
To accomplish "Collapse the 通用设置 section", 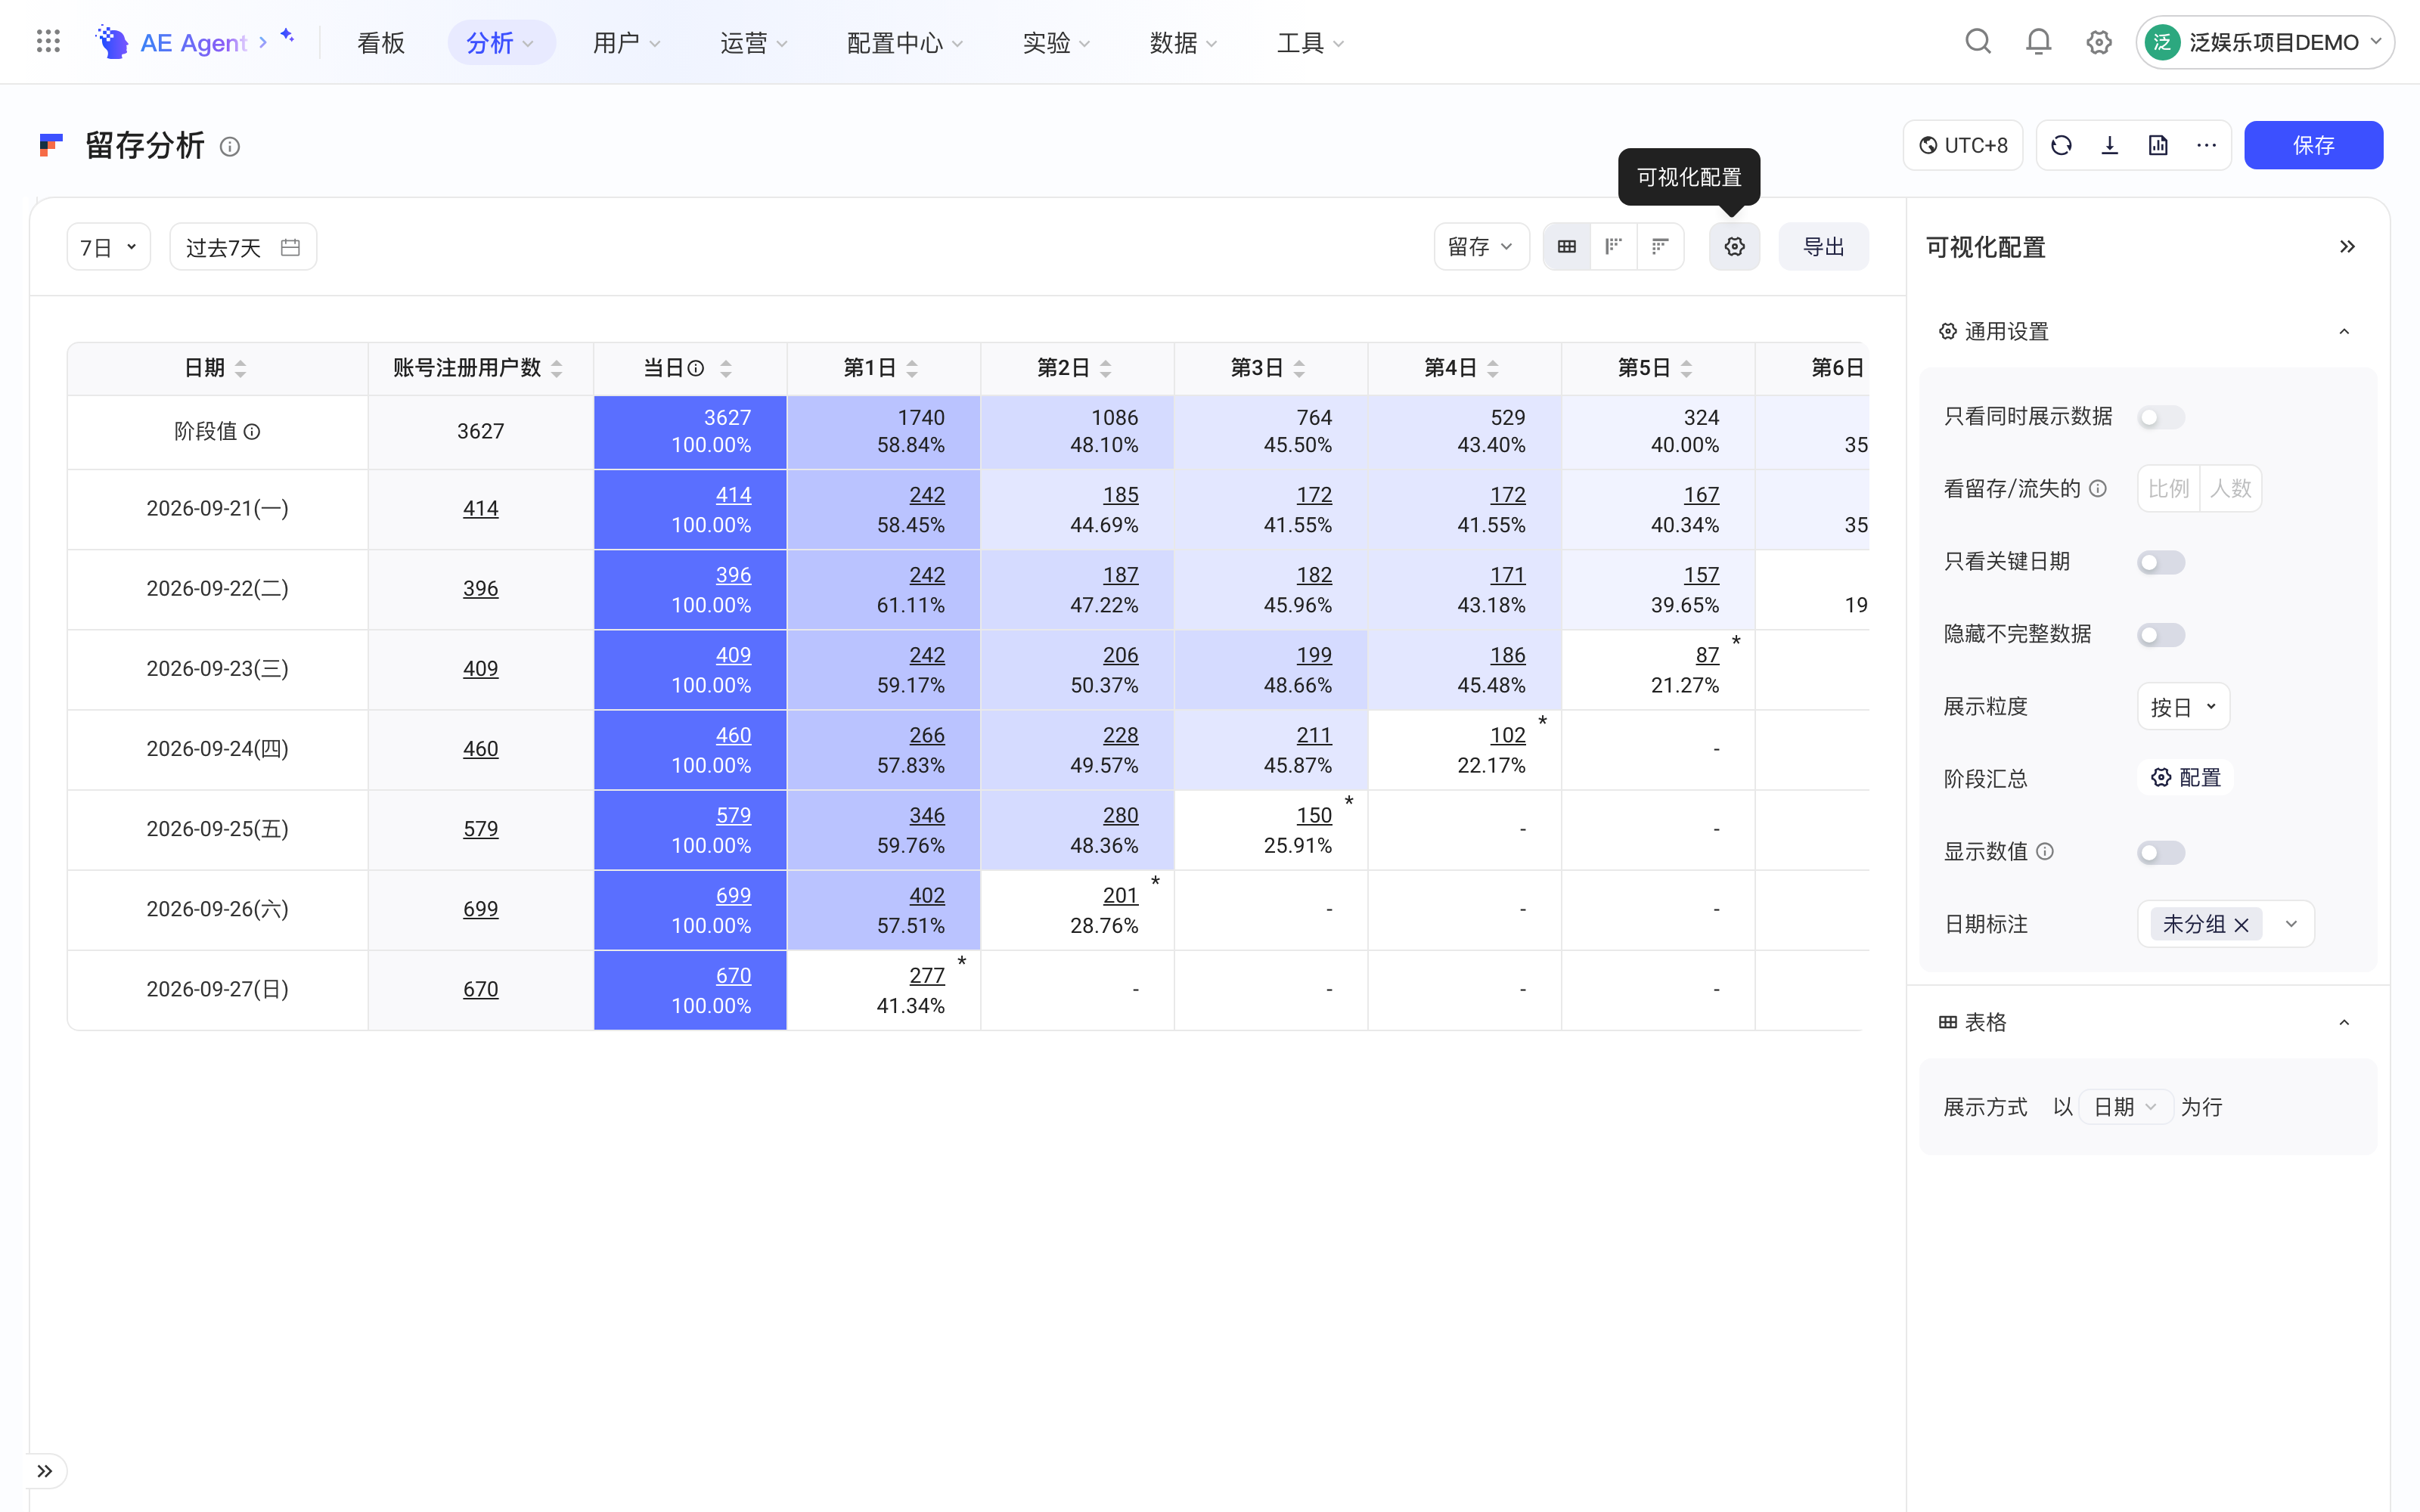I will click(x=2344, y=332).
